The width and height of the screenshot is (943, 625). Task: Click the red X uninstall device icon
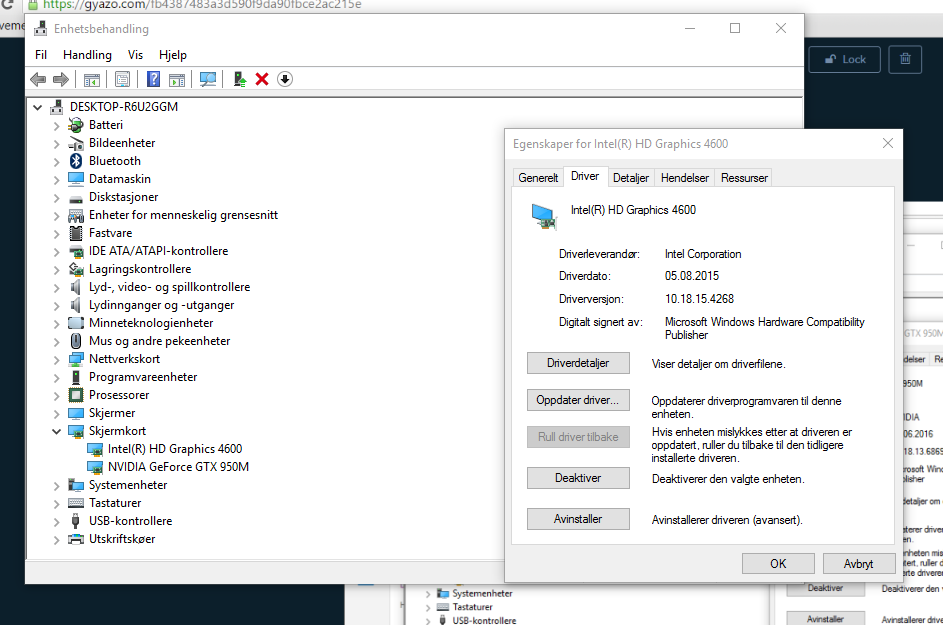click(262, 79)
